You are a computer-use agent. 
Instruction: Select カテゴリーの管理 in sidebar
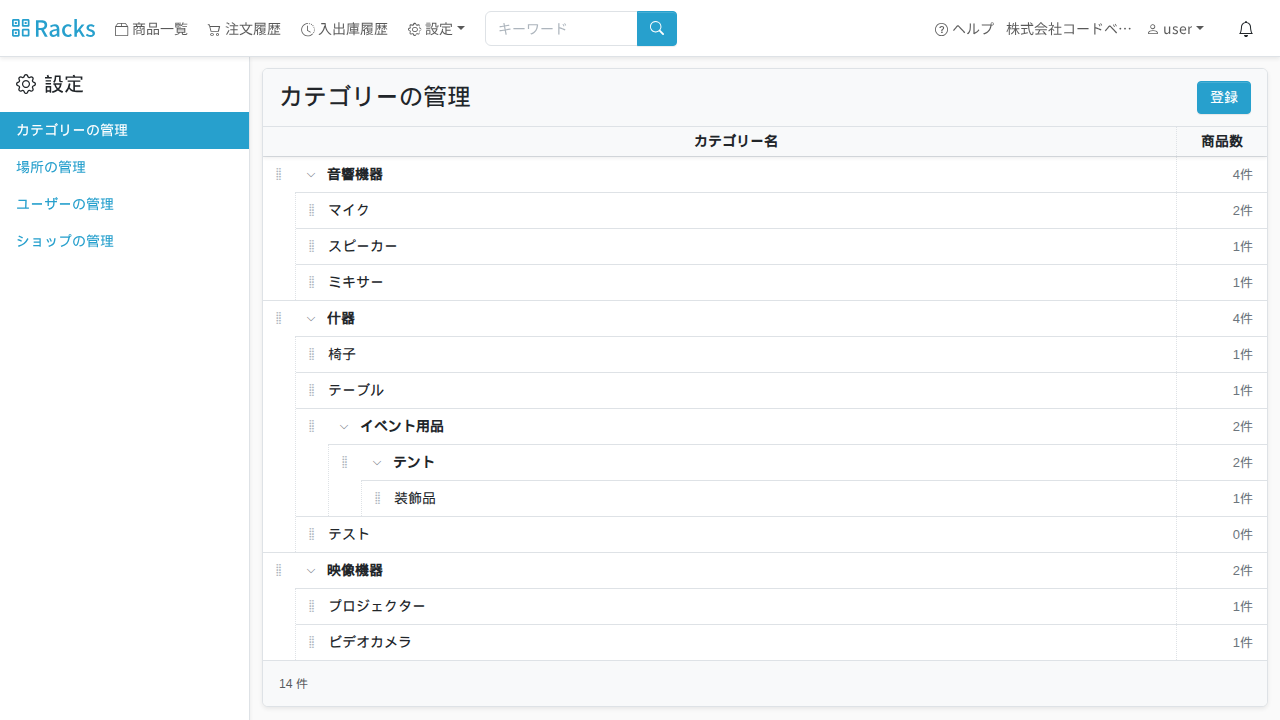(x=124, y=130)
